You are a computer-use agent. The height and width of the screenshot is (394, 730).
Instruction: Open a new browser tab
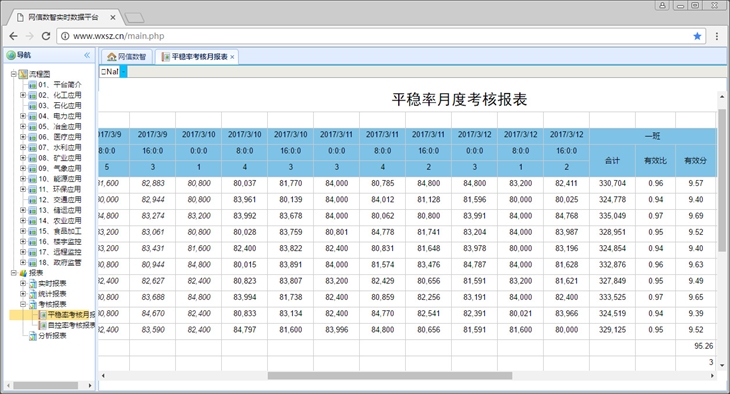pyautogui.click(x=135, y=18)
